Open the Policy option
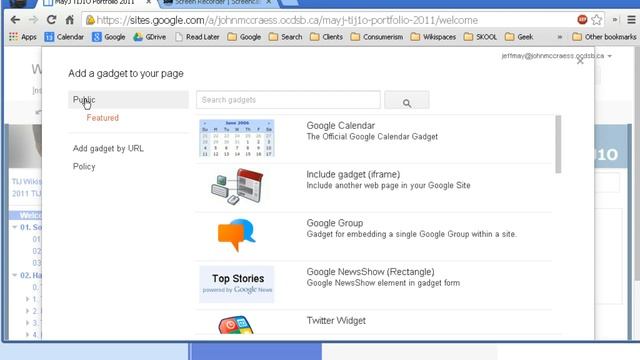 pyautogui.click(x=84, y=167)
